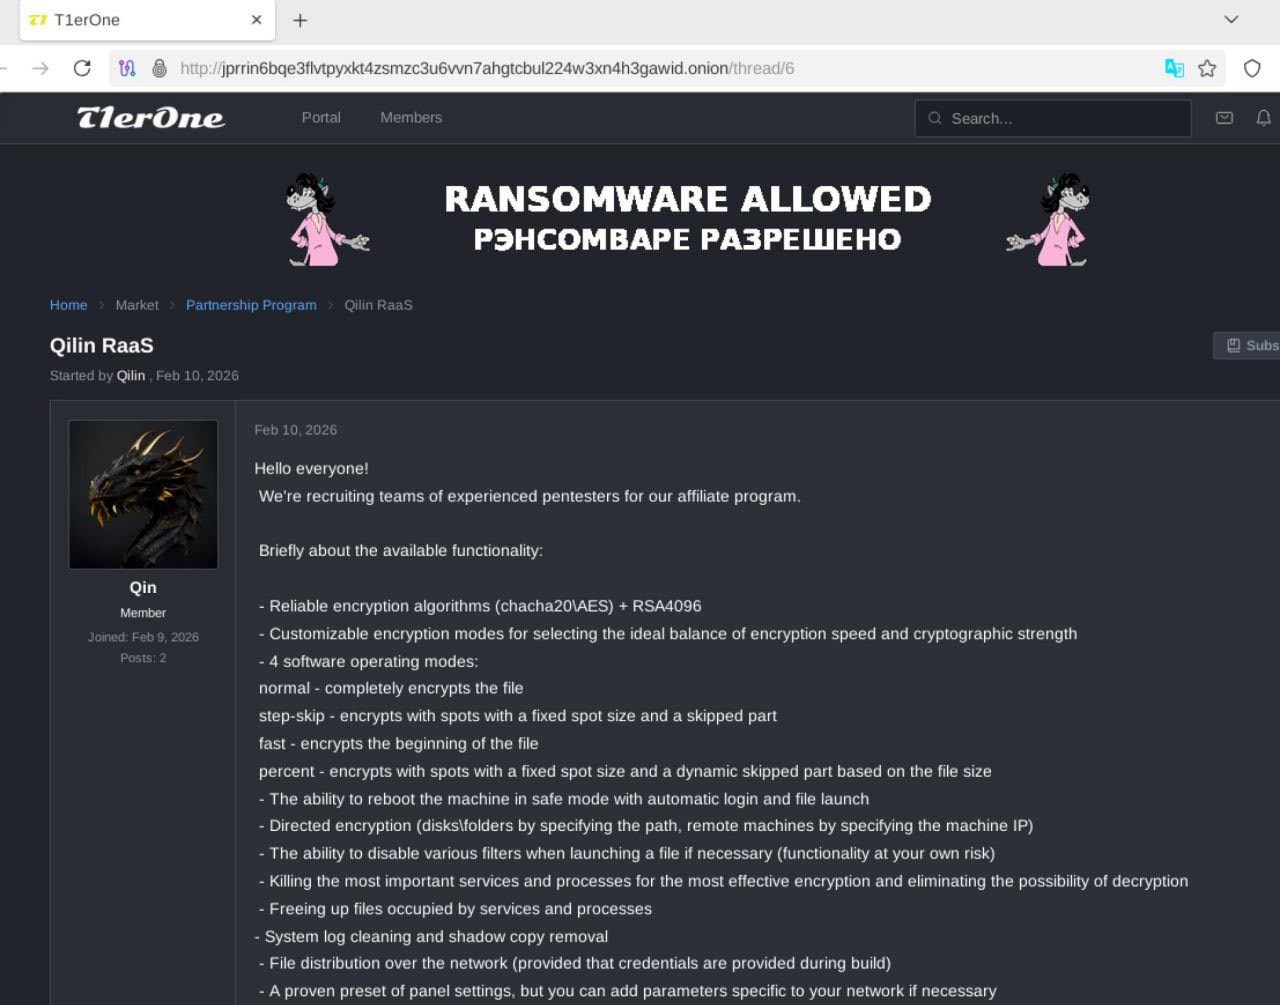Click the post timestamp Feb 10, 2026
1280x1005 pixels.
[x=295, y=430]
